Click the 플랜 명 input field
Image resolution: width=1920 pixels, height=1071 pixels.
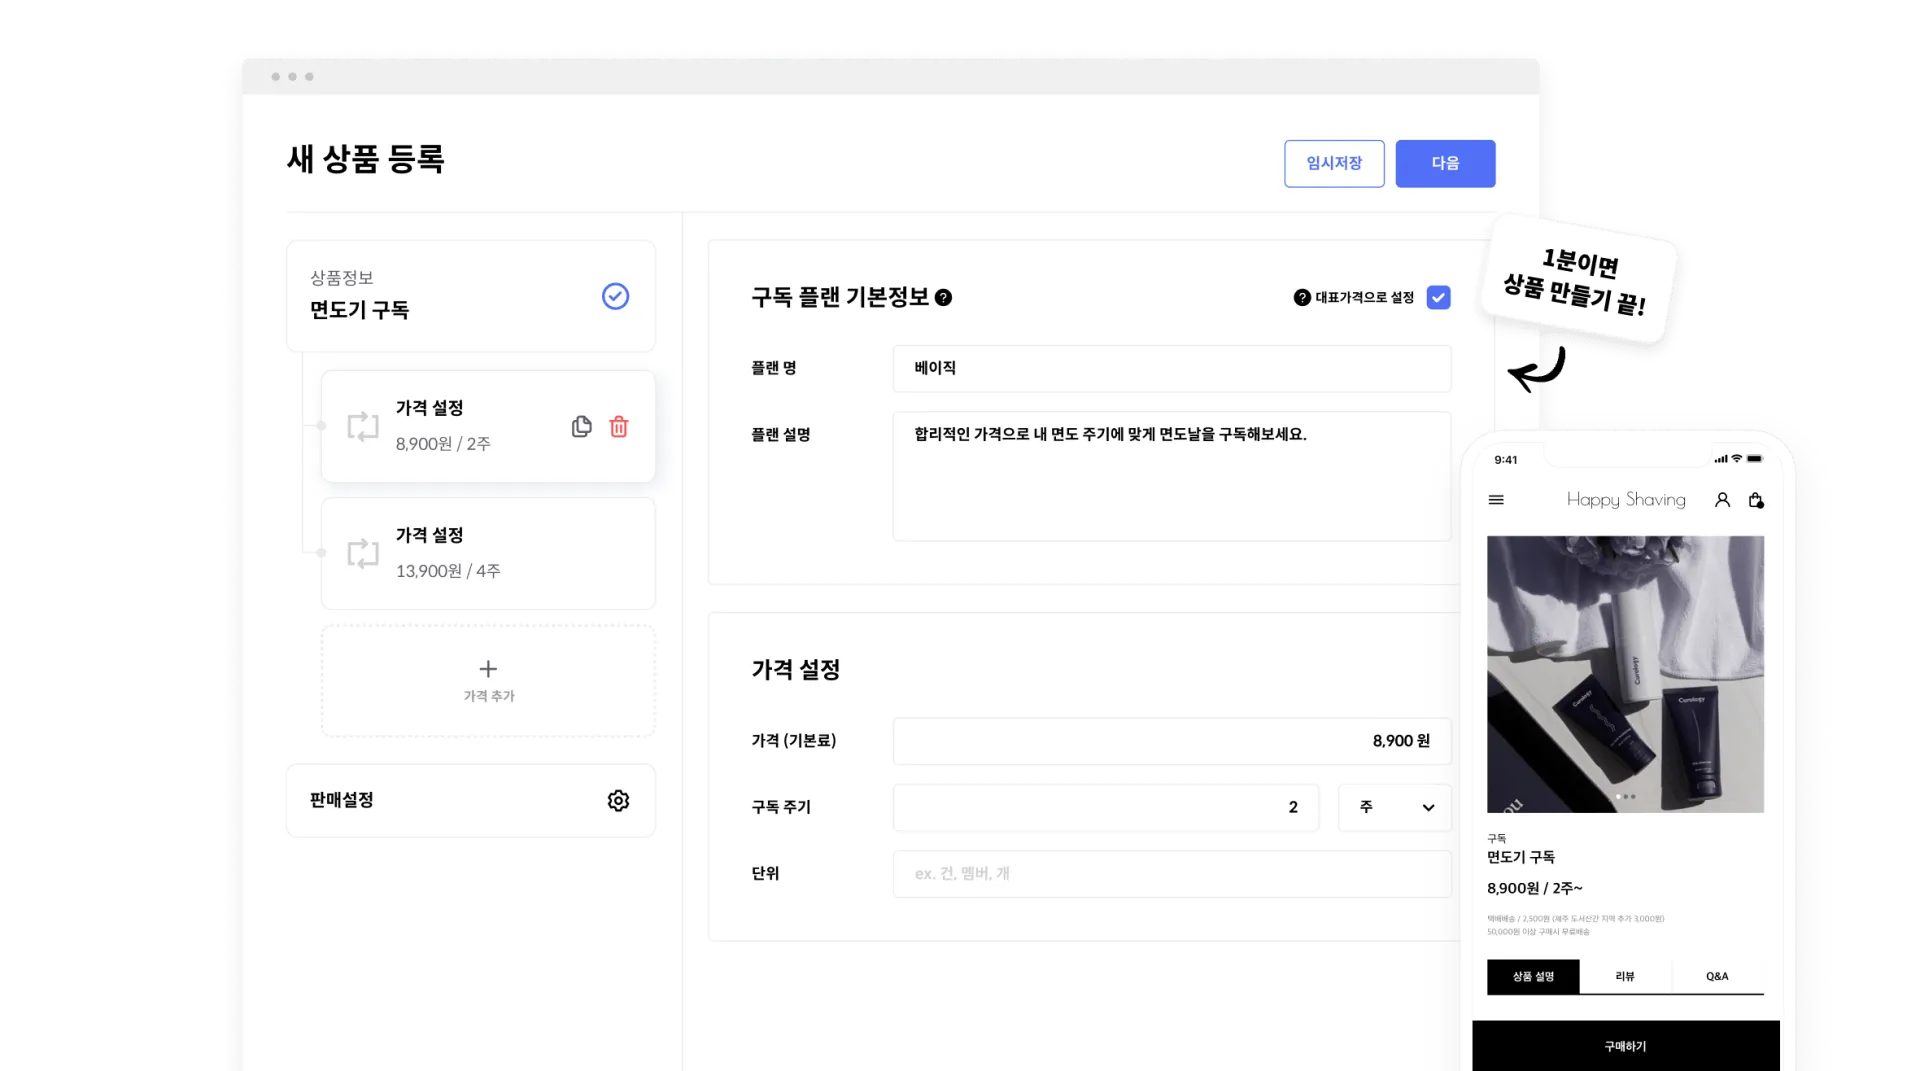pyautogui.click(x=1171, y=368)
